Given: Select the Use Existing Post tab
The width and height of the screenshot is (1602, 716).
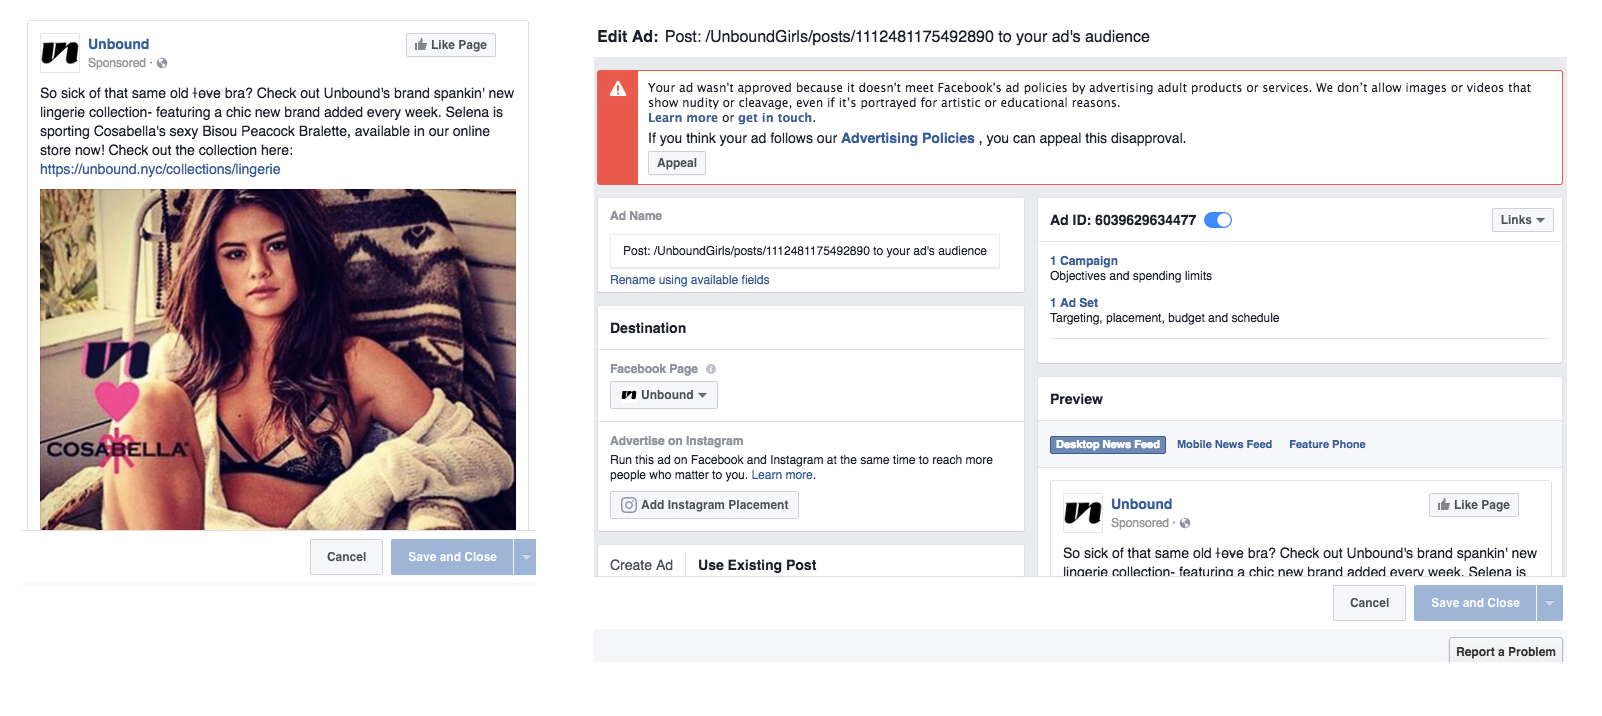Looking at the screenshot, I should (757, 565).
